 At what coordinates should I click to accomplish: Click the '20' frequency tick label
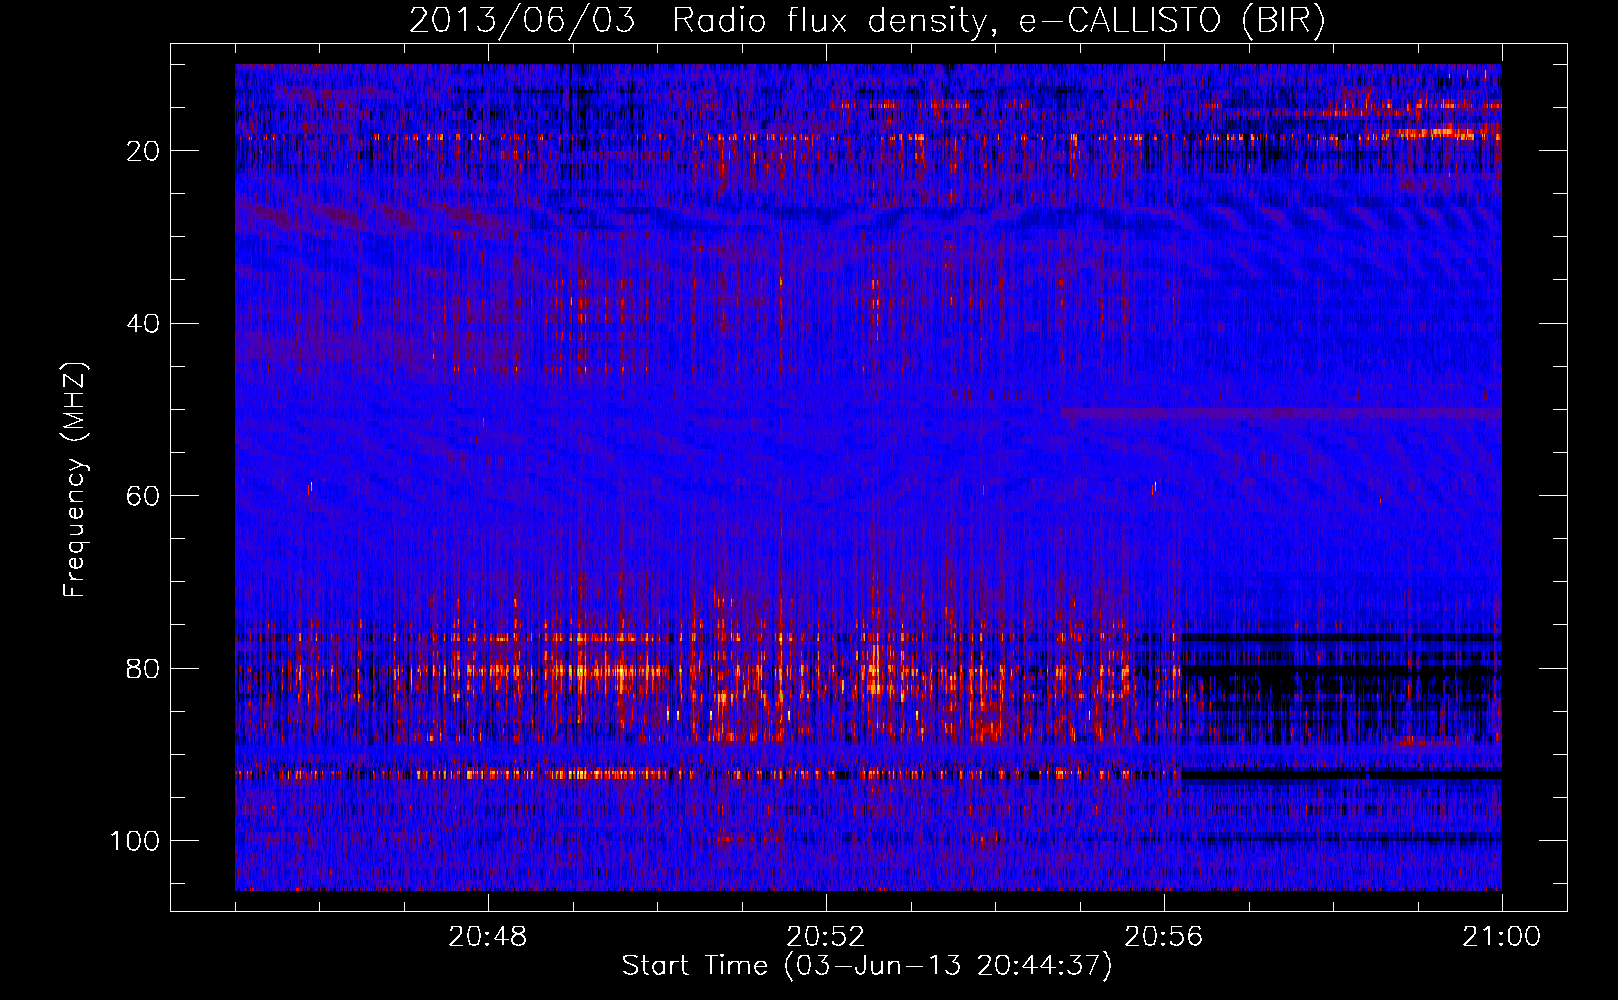coord(143,151)
